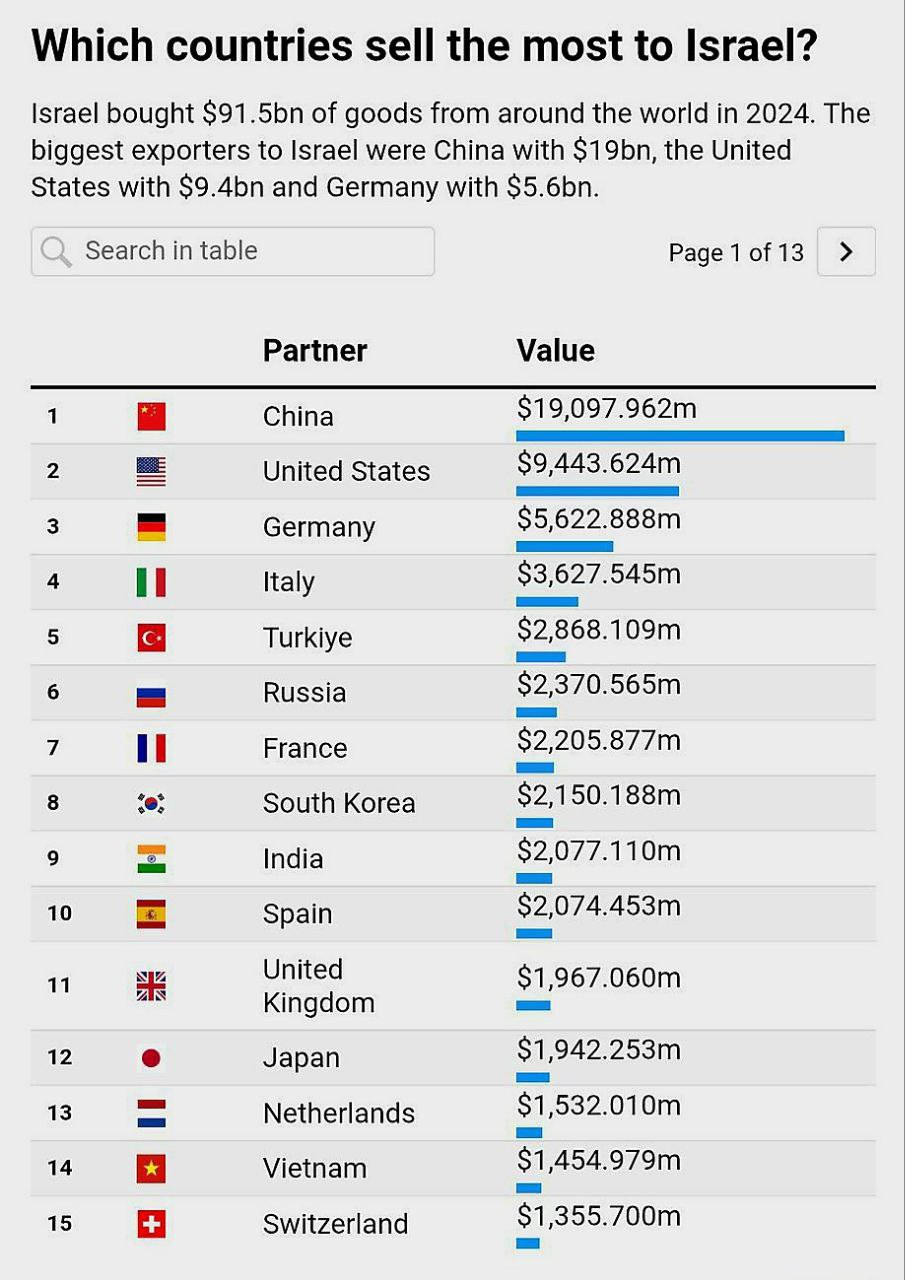Click the Russia row value $2,370.565m
This screenshot has width=905, height=1280.
point(599,685)
